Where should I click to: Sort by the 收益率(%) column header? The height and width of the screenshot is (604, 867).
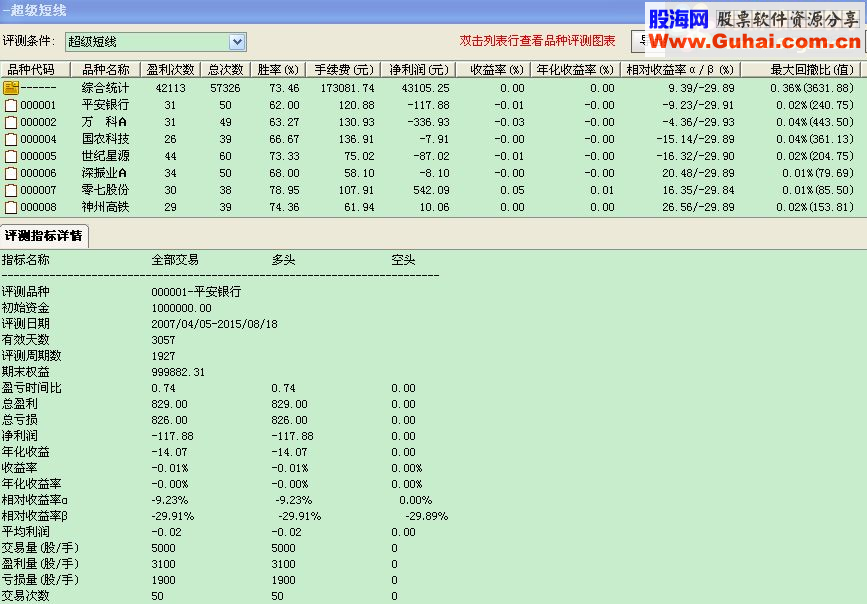[493, 70]
